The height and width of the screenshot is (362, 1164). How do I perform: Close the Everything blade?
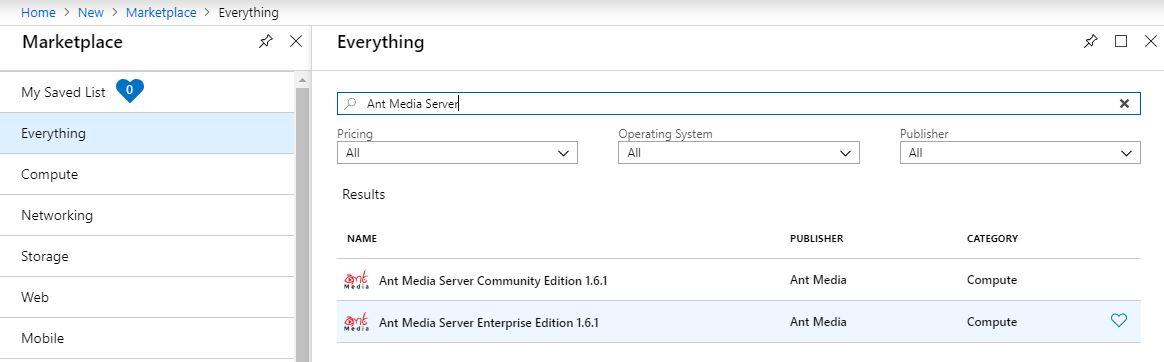pos(1151,42)
